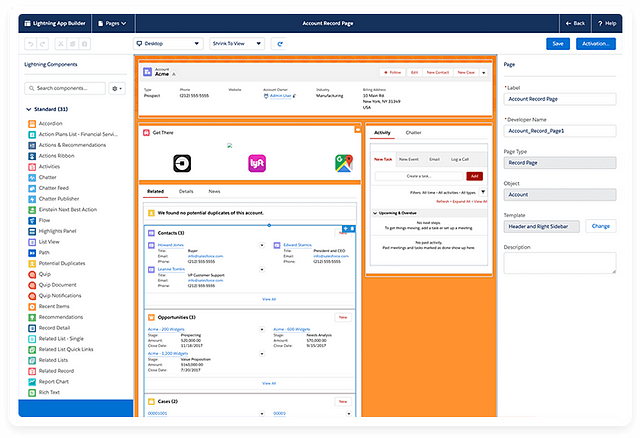Click the cut scissors icon in toolbar
This screenshot has height=438, width=640.
click(x=60, y=44)
